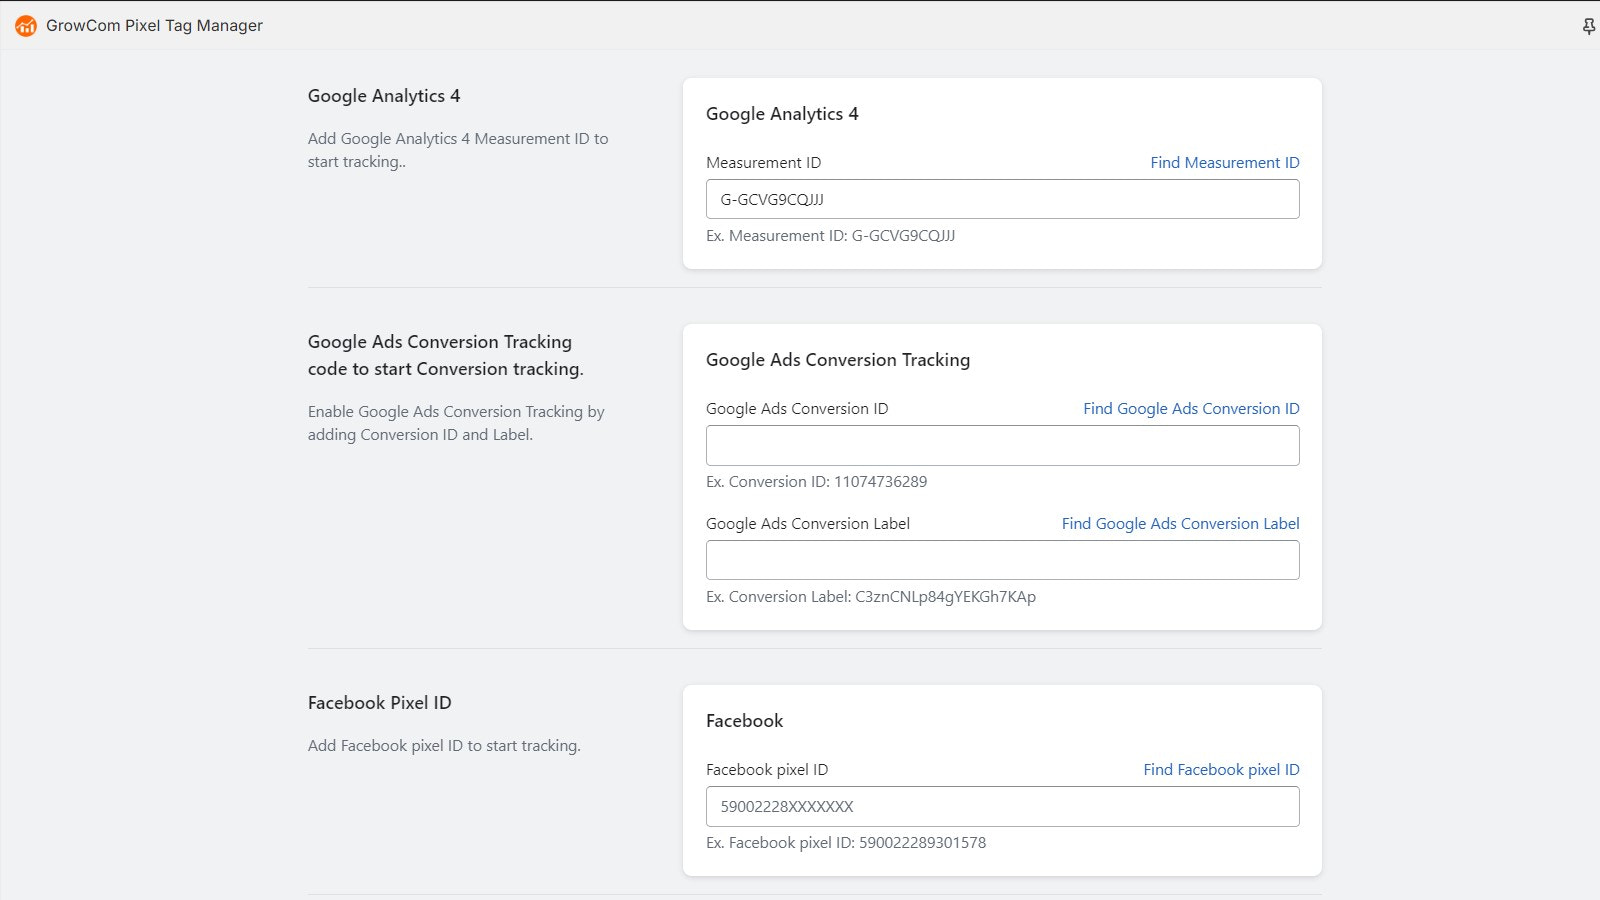Click the GrowCom app logo icon
This screenshot has height=900, width=1600.
coord(26,26)
